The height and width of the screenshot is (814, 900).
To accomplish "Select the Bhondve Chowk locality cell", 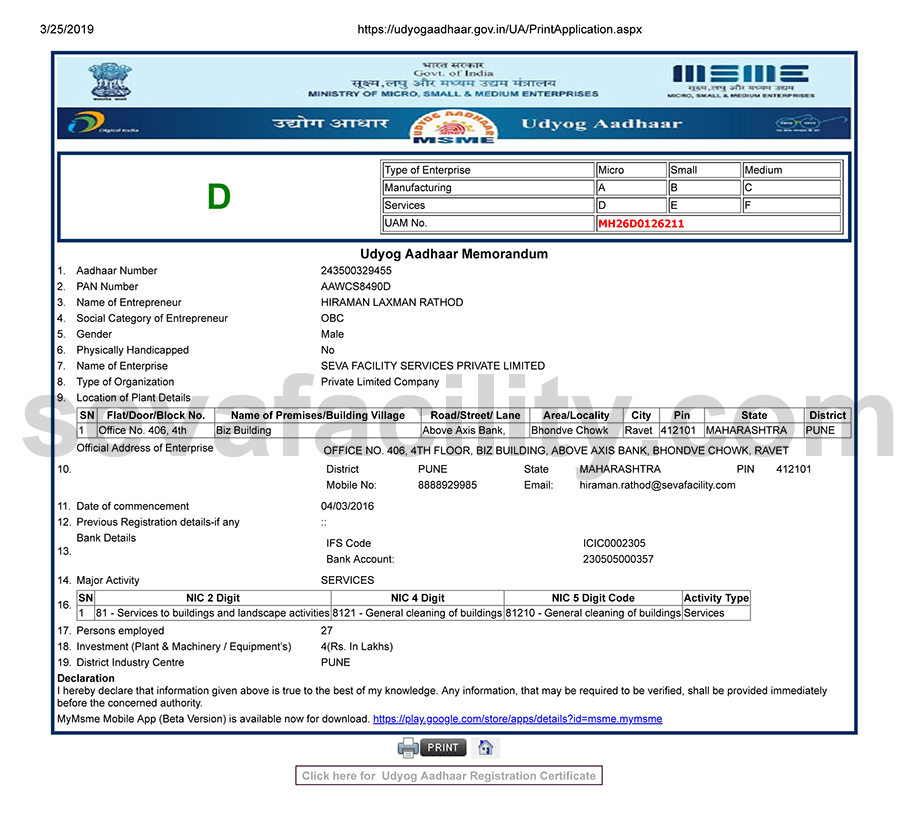I will coord(576,431).
